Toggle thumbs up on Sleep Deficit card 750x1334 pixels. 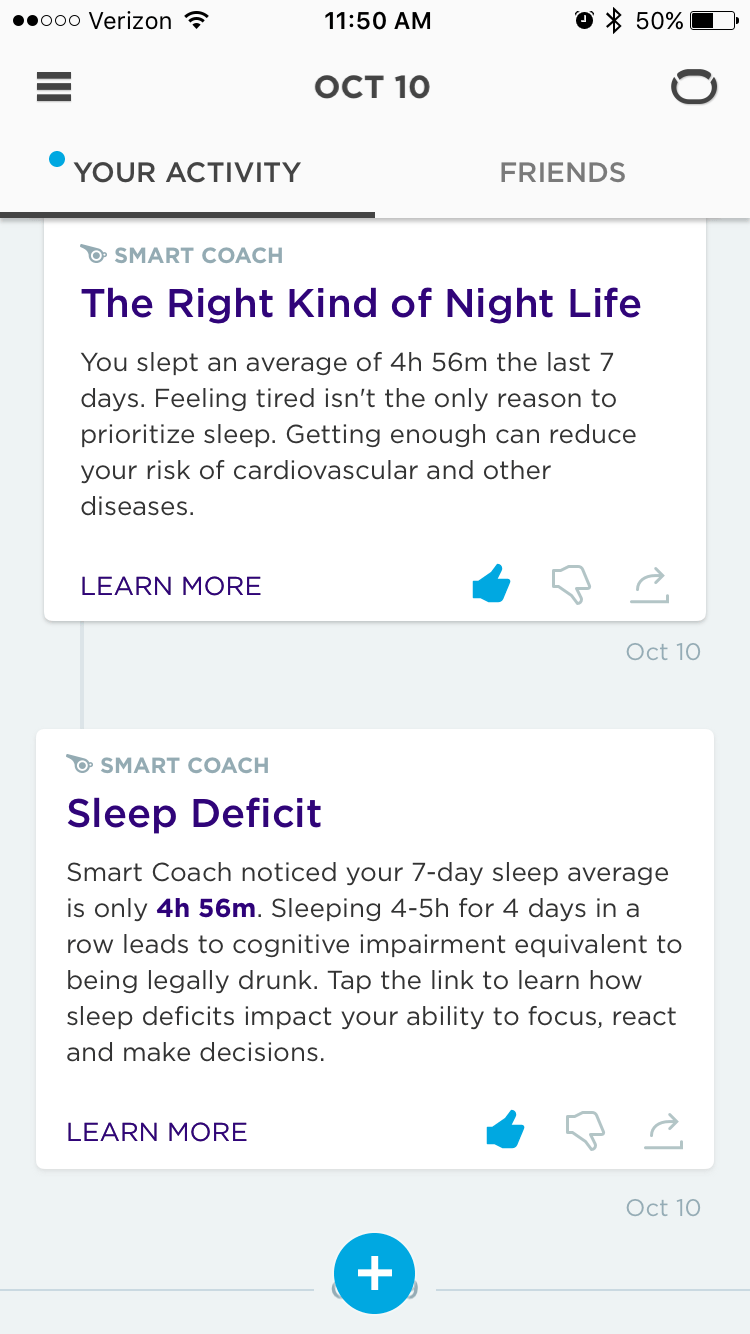505,1131
